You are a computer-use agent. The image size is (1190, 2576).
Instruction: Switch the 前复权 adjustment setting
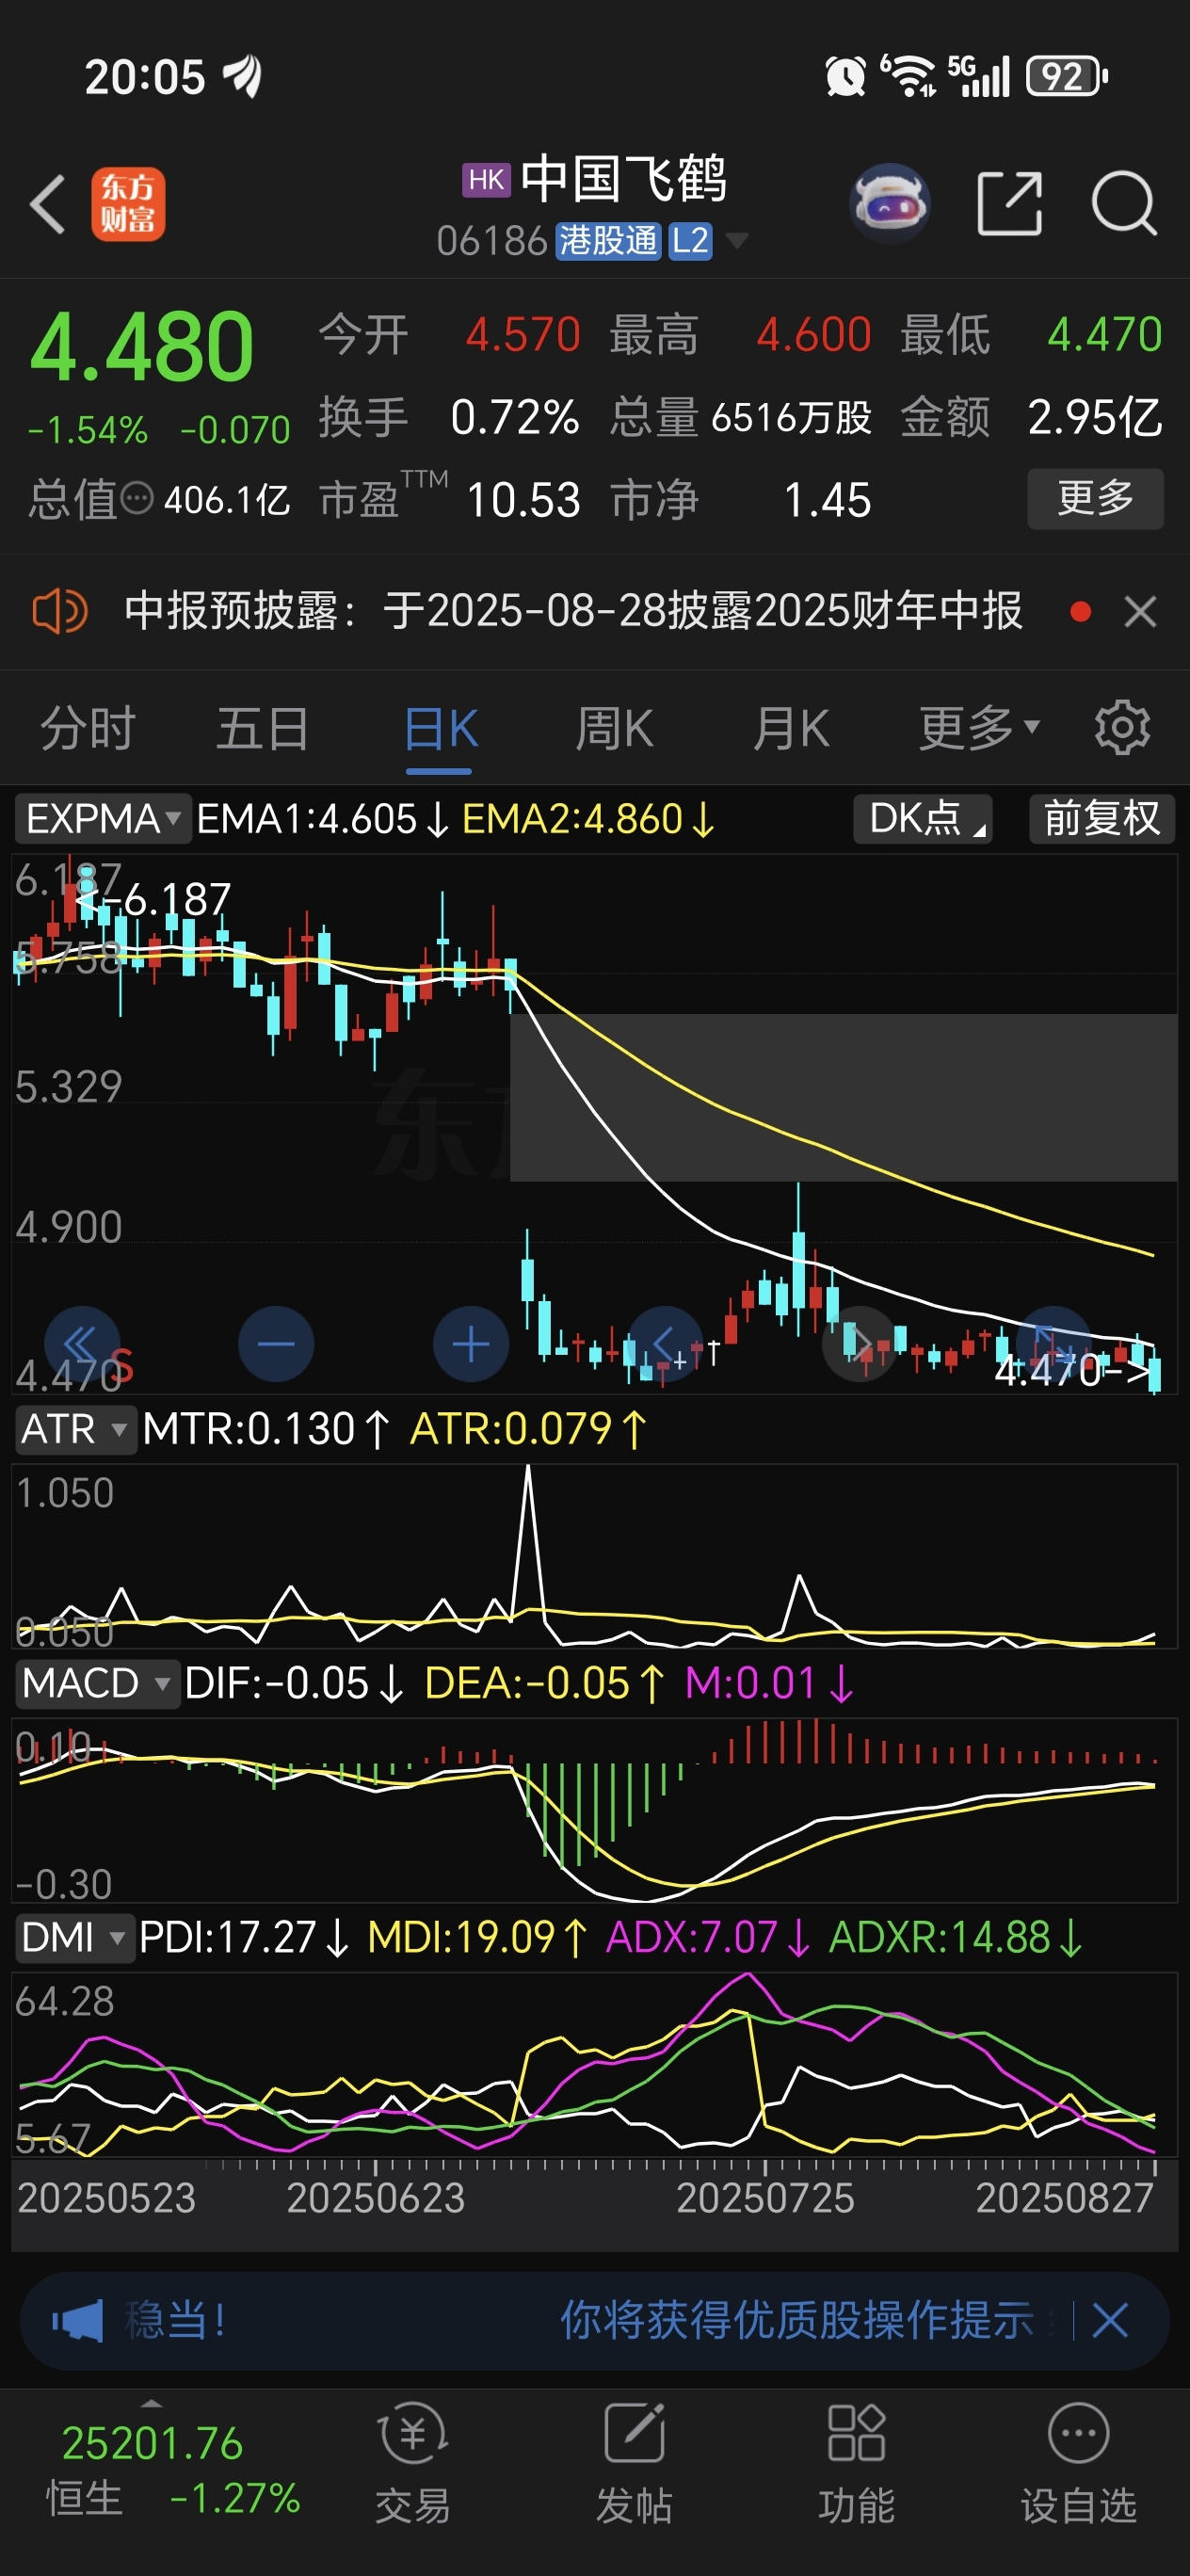(x=1102, y=818)
